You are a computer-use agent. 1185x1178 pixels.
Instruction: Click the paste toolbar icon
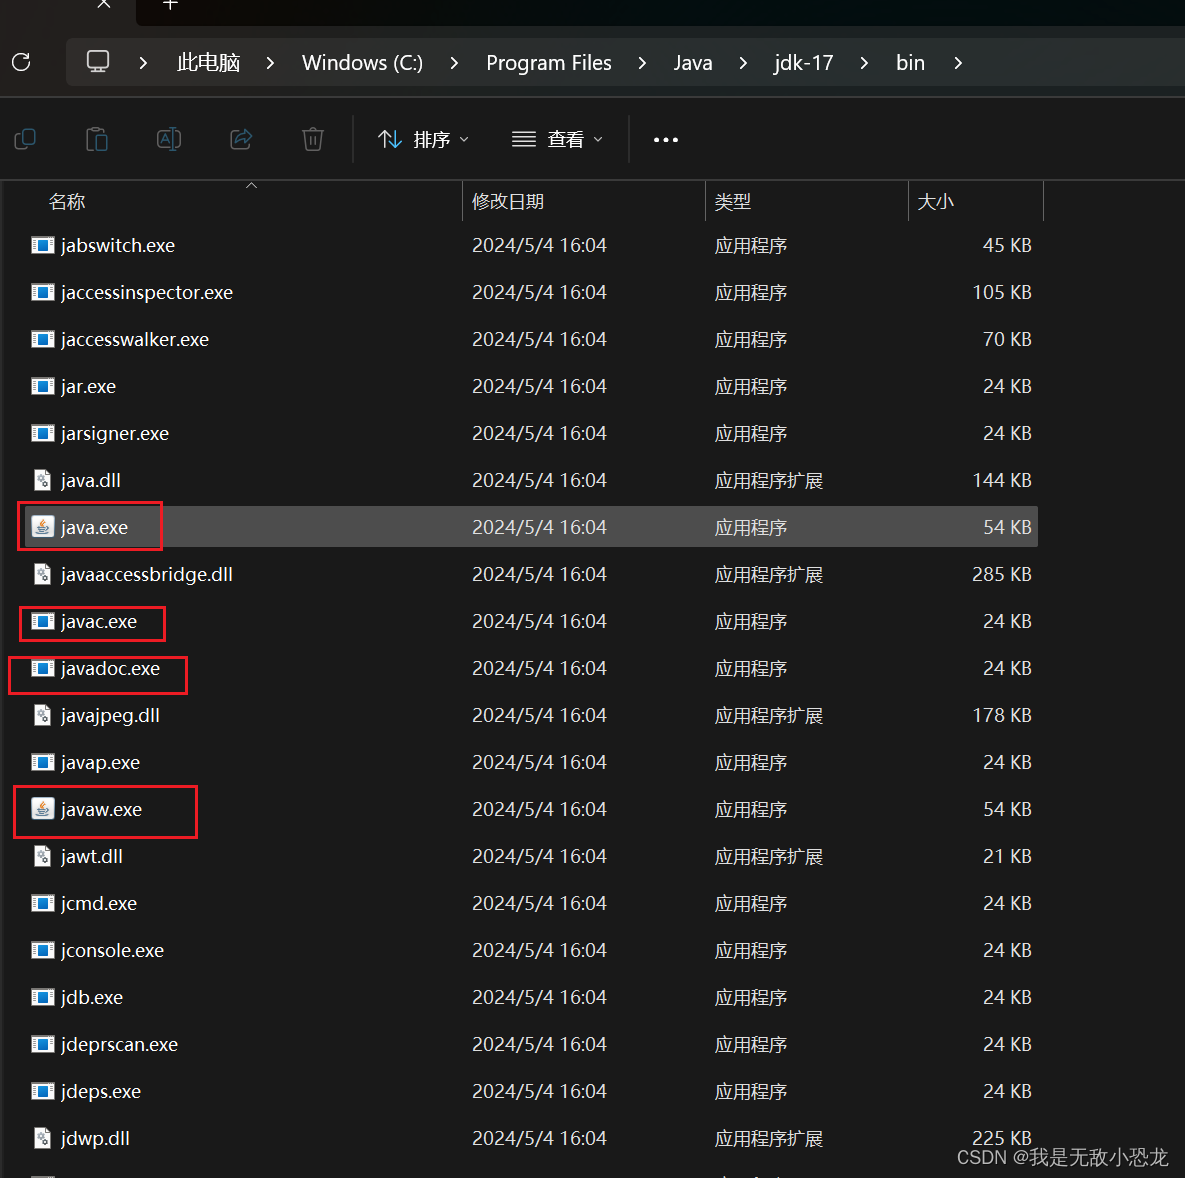coord(97,139)
